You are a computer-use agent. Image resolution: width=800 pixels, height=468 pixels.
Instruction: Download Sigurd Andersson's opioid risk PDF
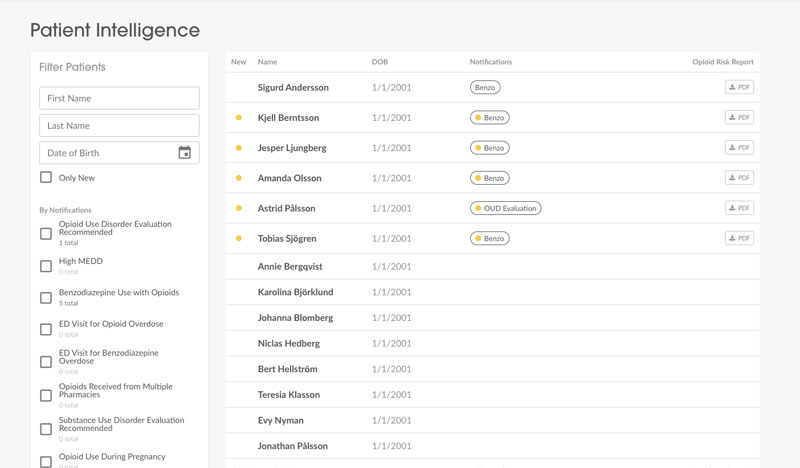click(739, 88)
